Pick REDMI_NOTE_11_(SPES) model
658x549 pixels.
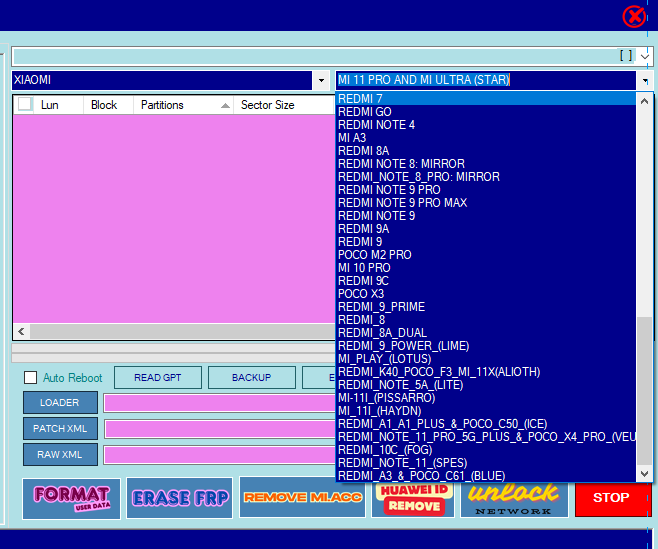coord(486,463)
